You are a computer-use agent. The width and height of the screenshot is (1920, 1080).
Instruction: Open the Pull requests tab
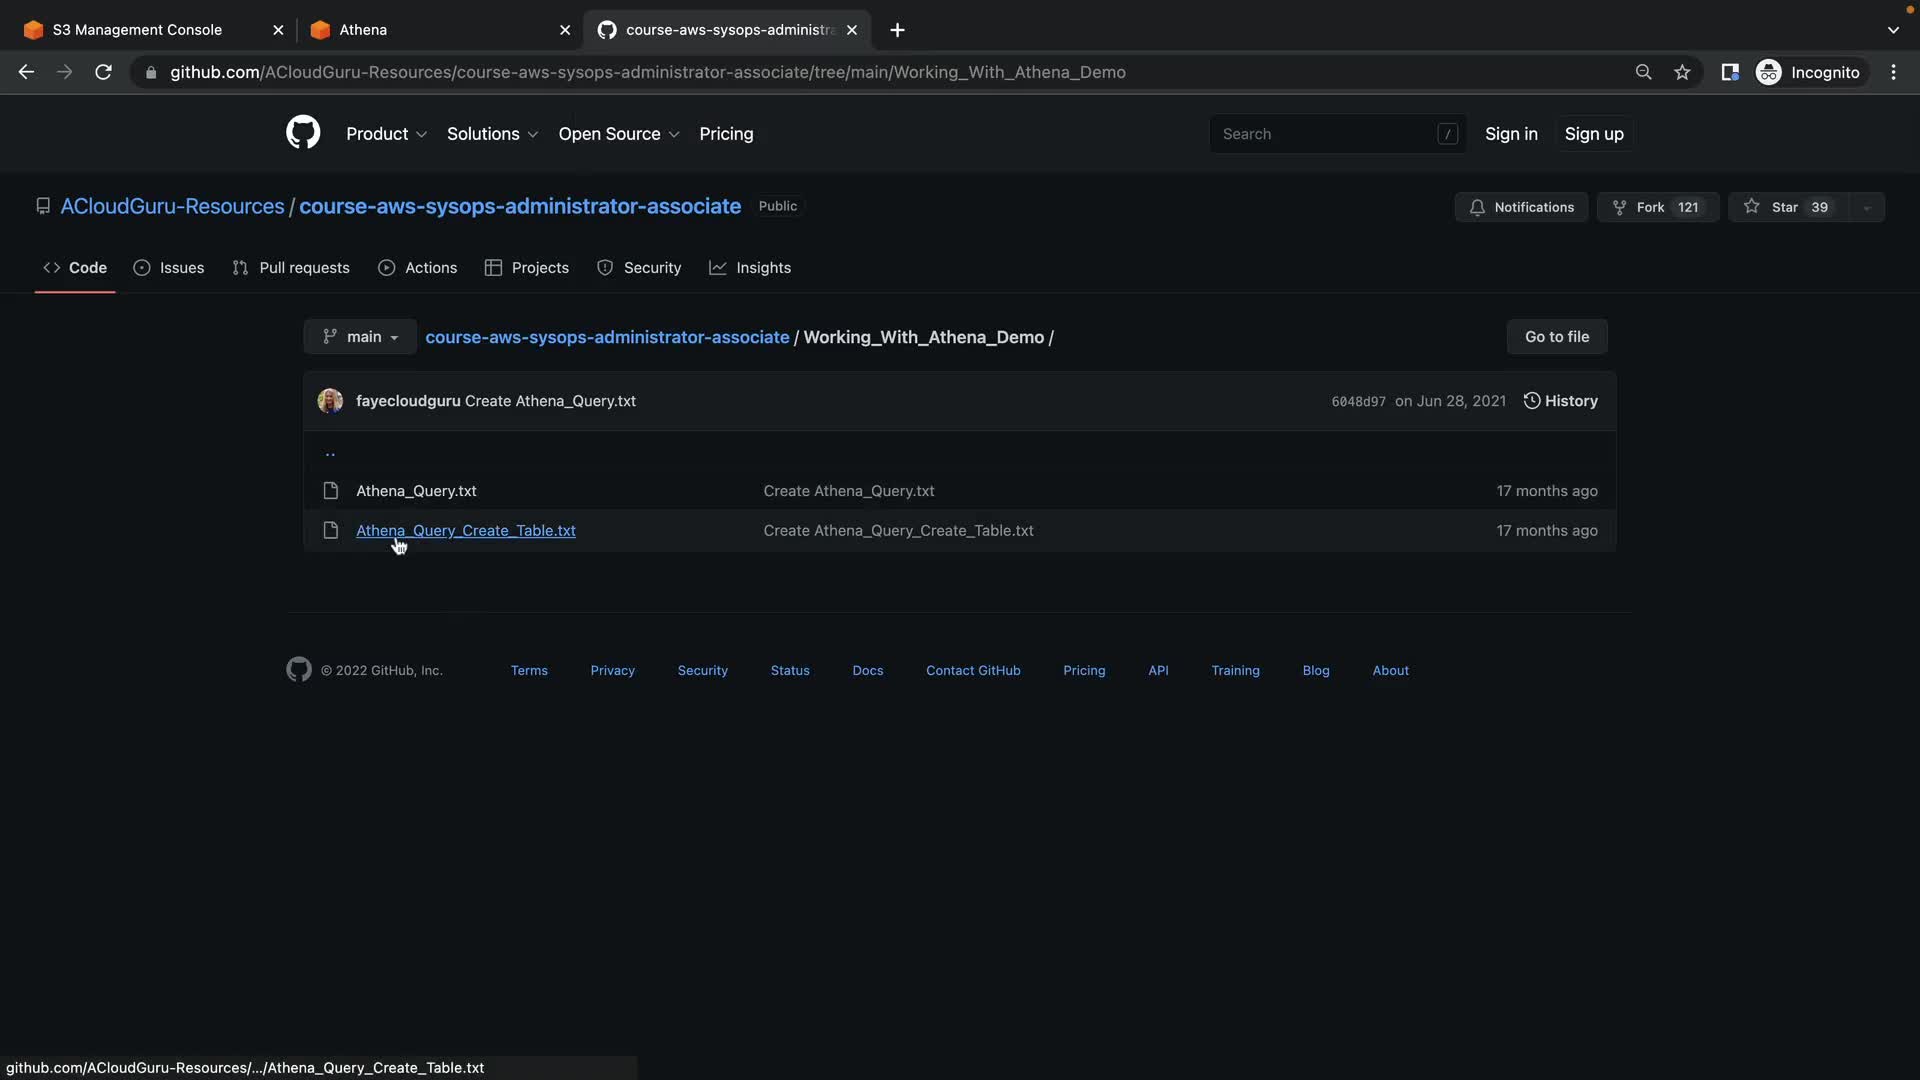(291, 268)
